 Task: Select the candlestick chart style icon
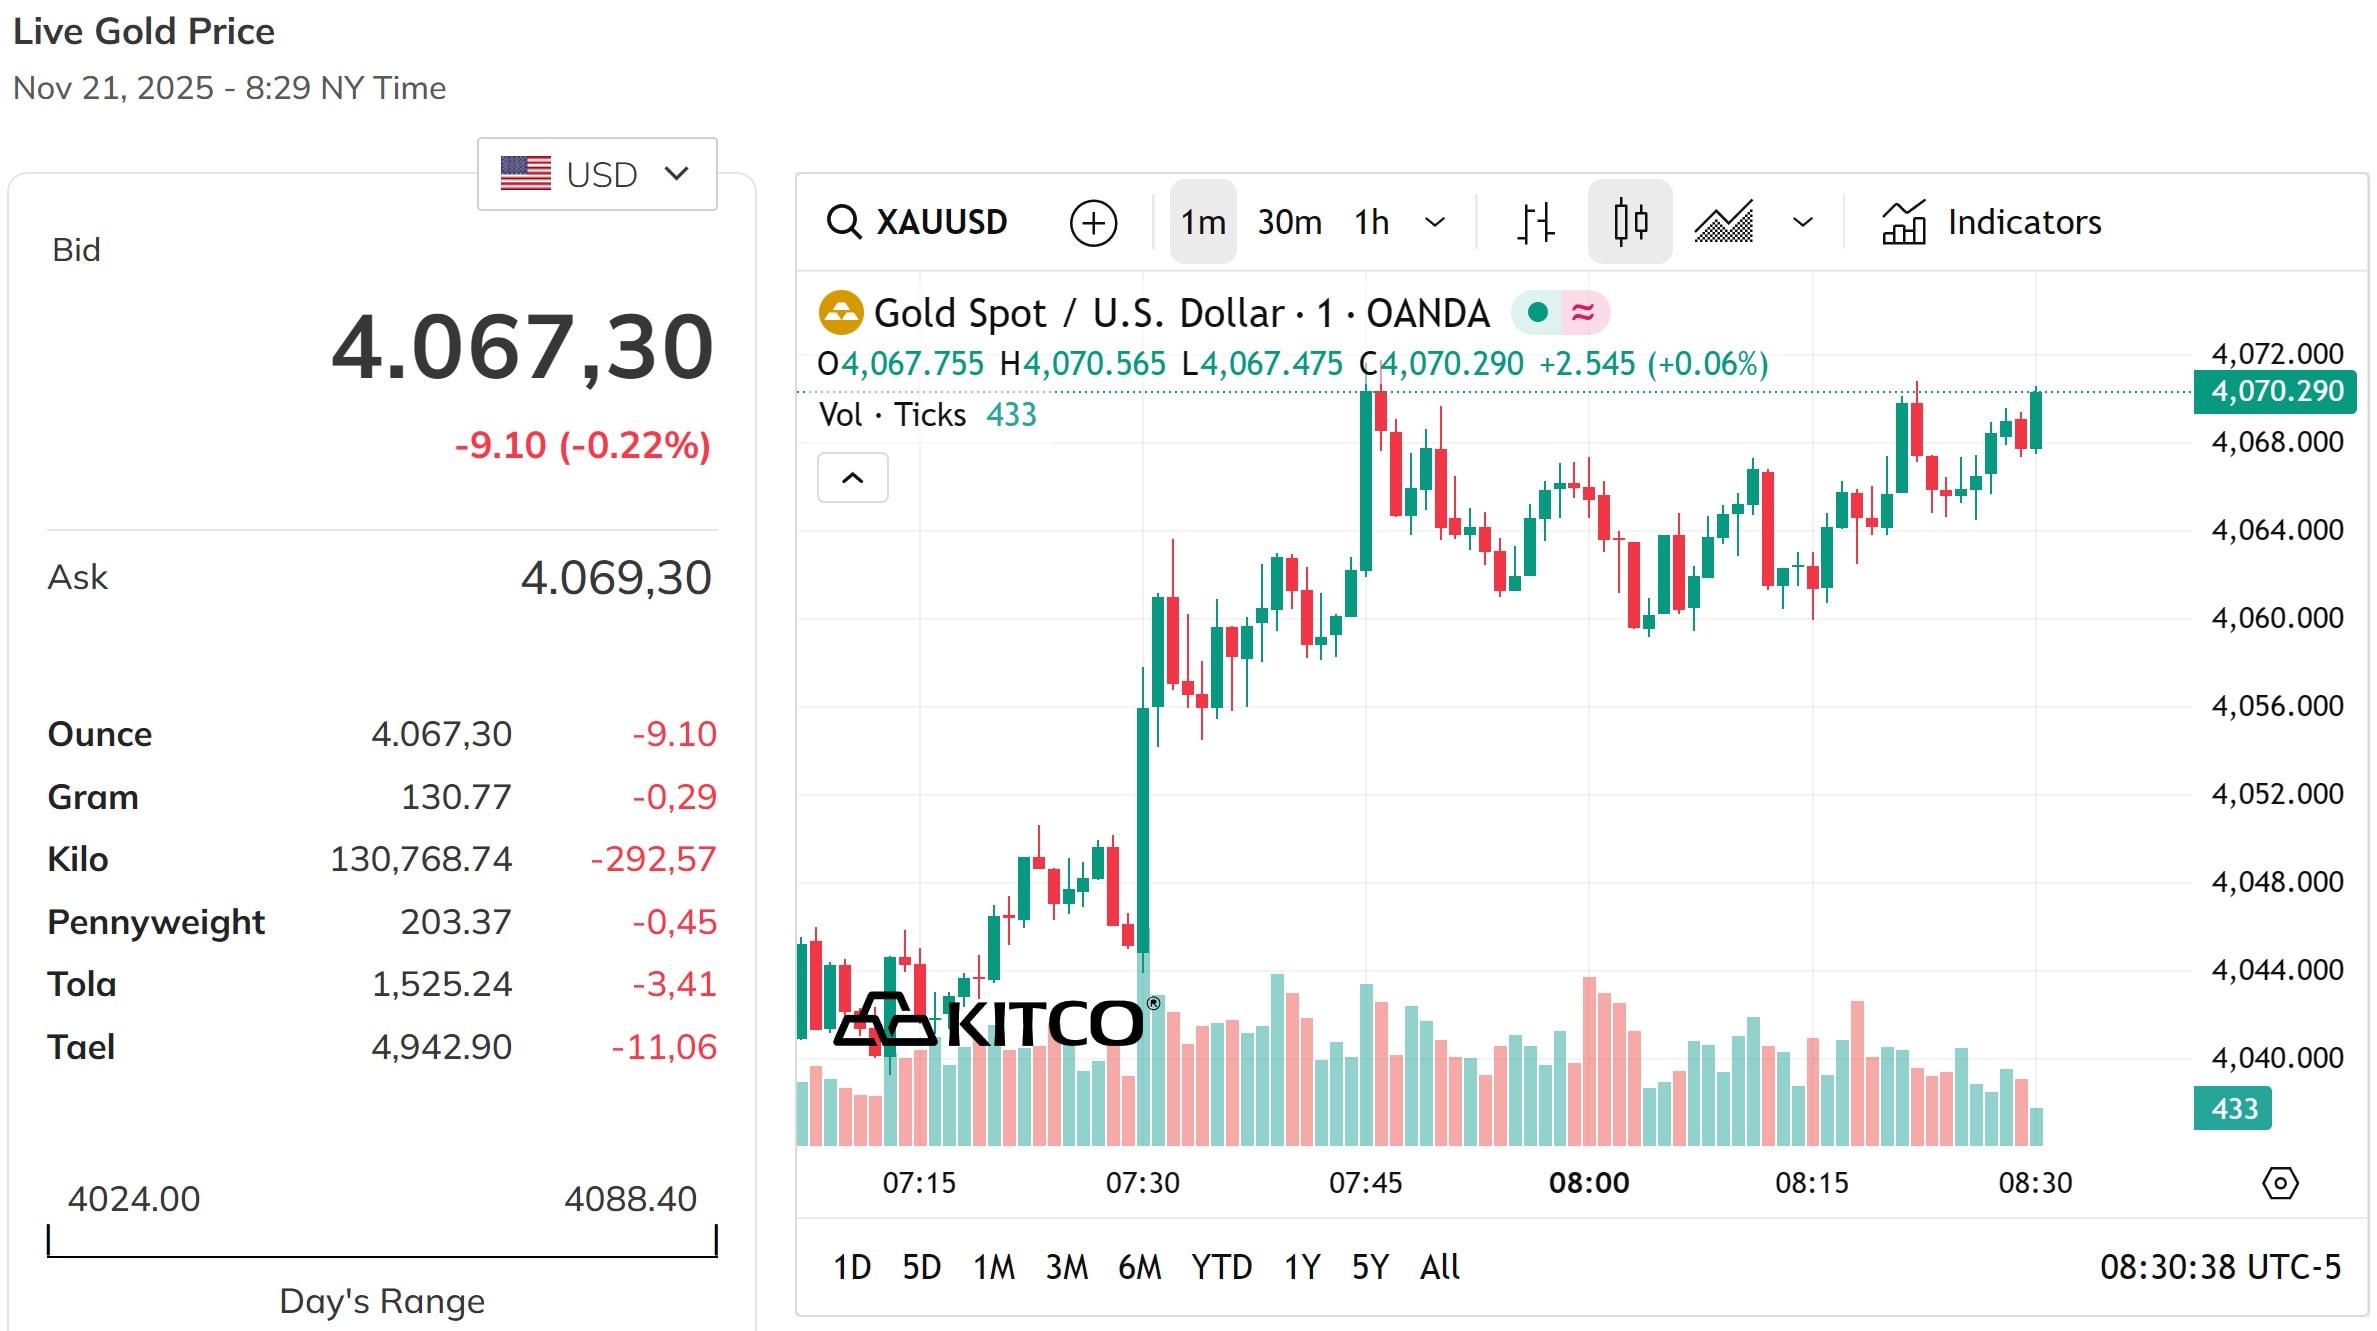coord(1629,222)
